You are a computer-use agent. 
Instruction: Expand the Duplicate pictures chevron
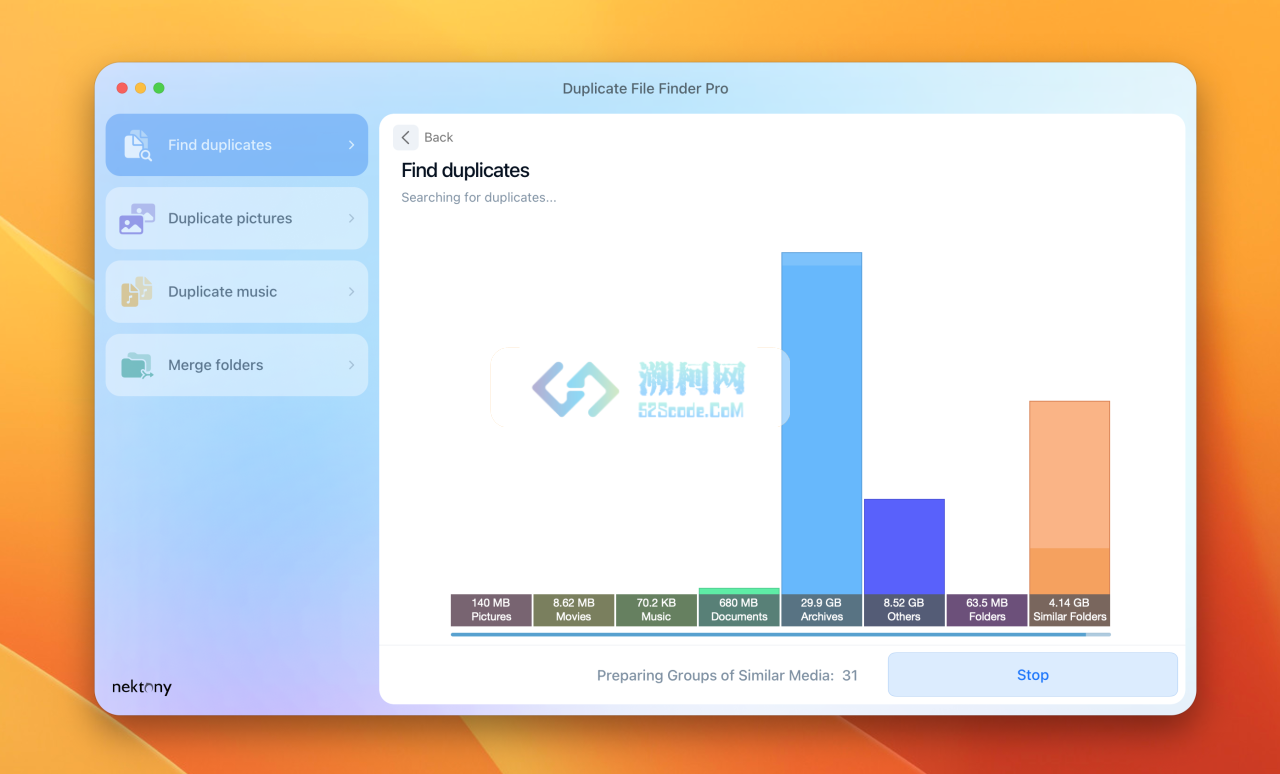point(351,218)
